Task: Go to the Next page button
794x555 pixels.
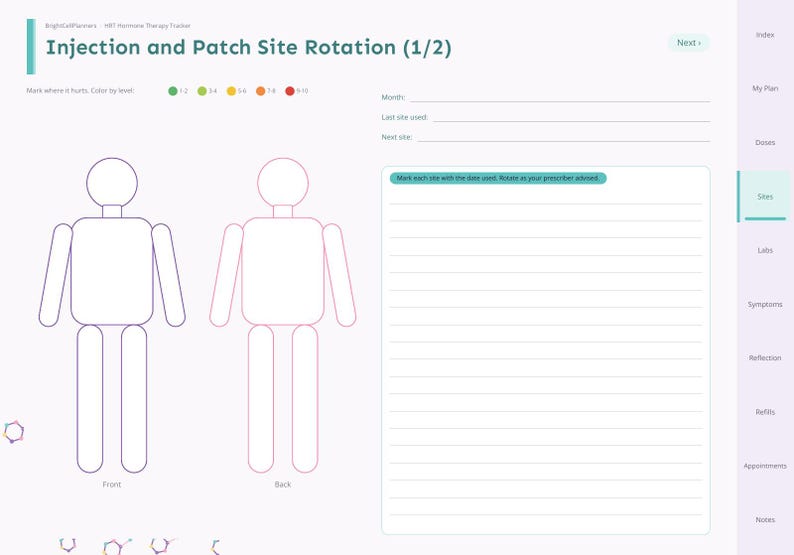Action: (x=689, y=43)
